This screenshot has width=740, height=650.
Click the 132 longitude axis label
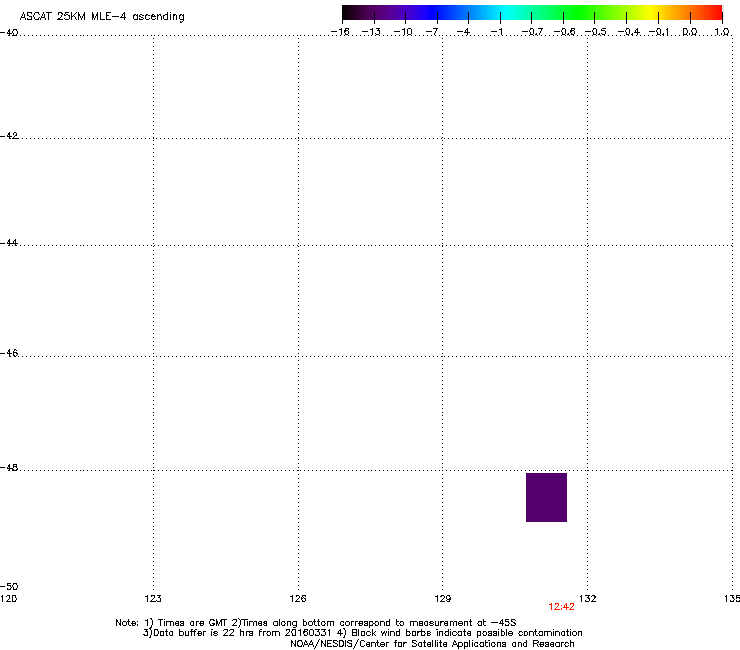(588, 599)
